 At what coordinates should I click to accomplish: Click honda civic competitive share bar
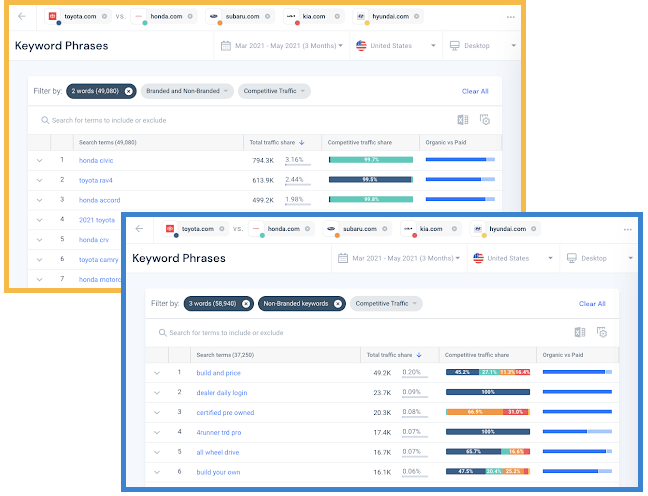(371, 160)
